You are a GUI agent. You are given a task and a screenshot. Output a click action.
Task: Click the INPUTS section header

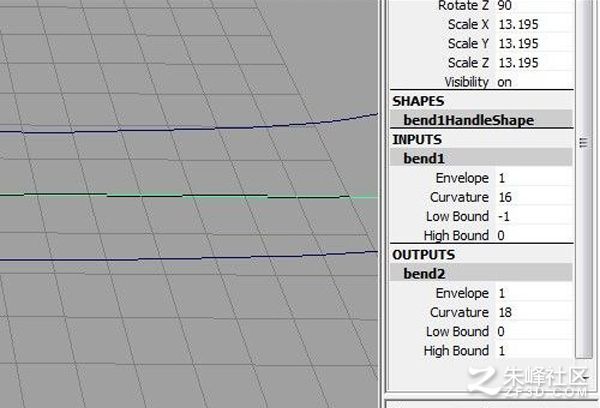[417, 139]
